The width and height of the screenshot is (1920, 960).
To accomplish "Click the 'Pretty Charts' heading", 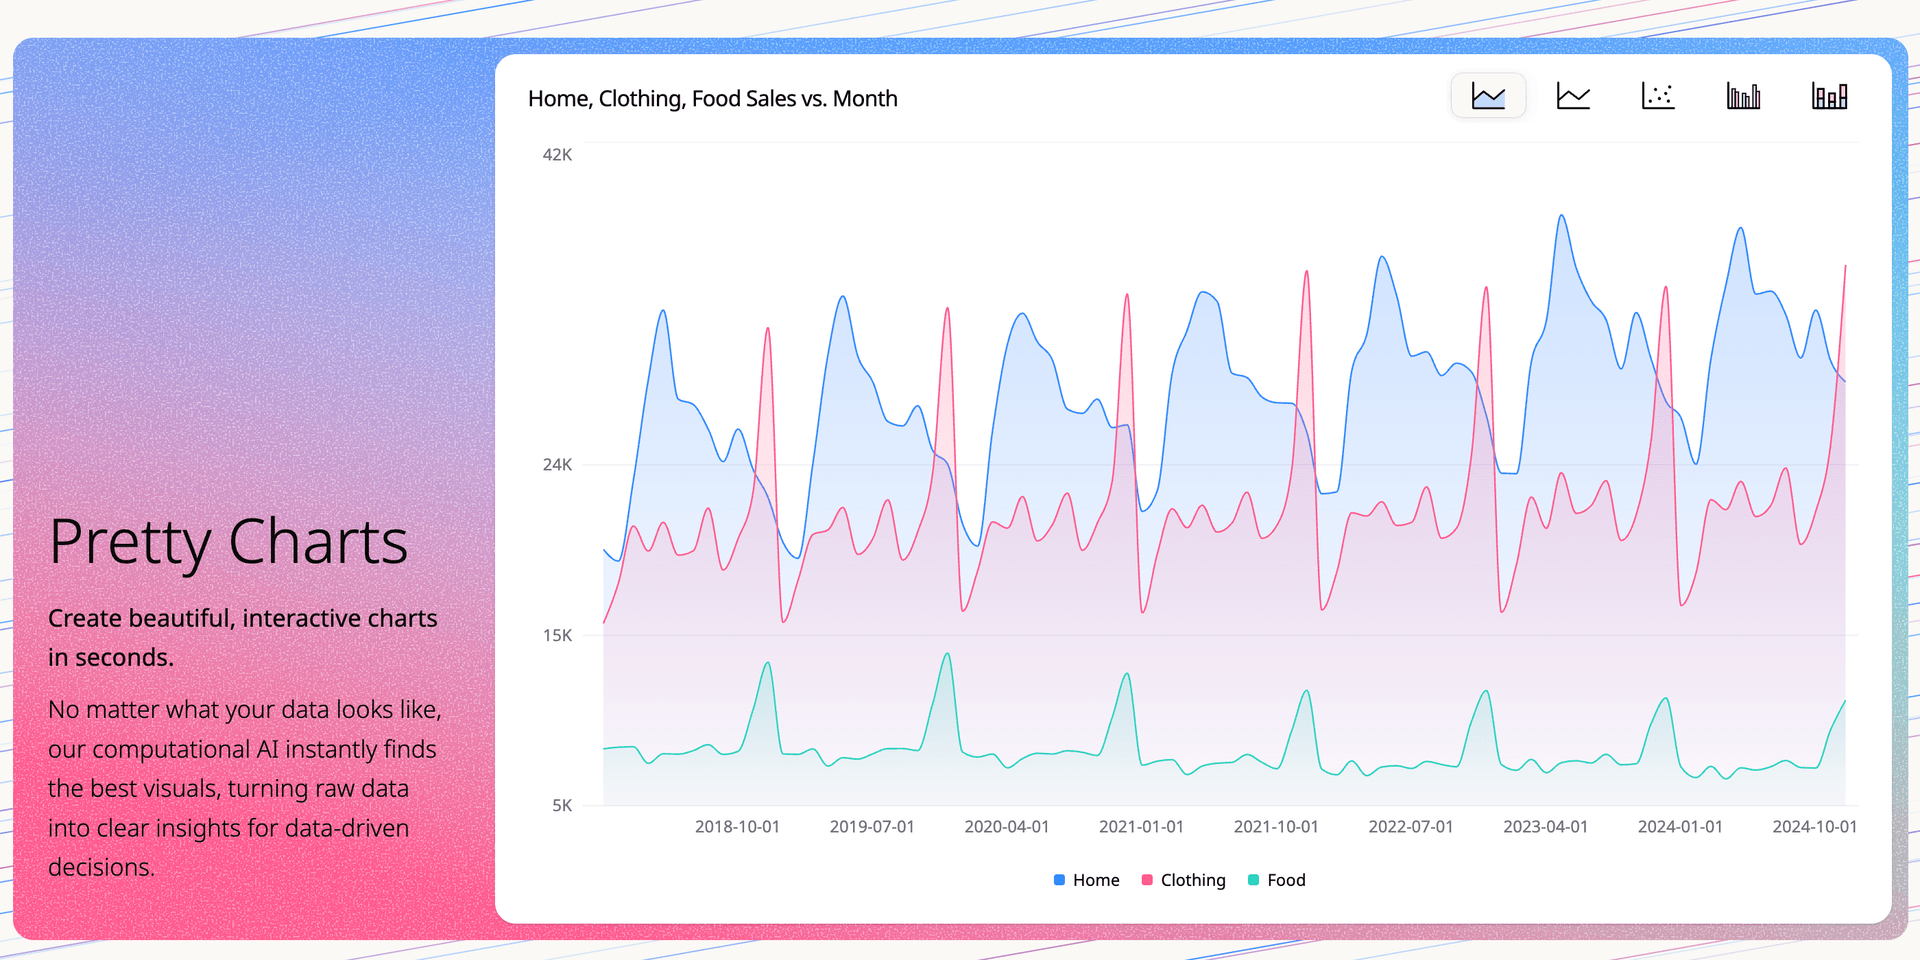I will tap(228, 542).
